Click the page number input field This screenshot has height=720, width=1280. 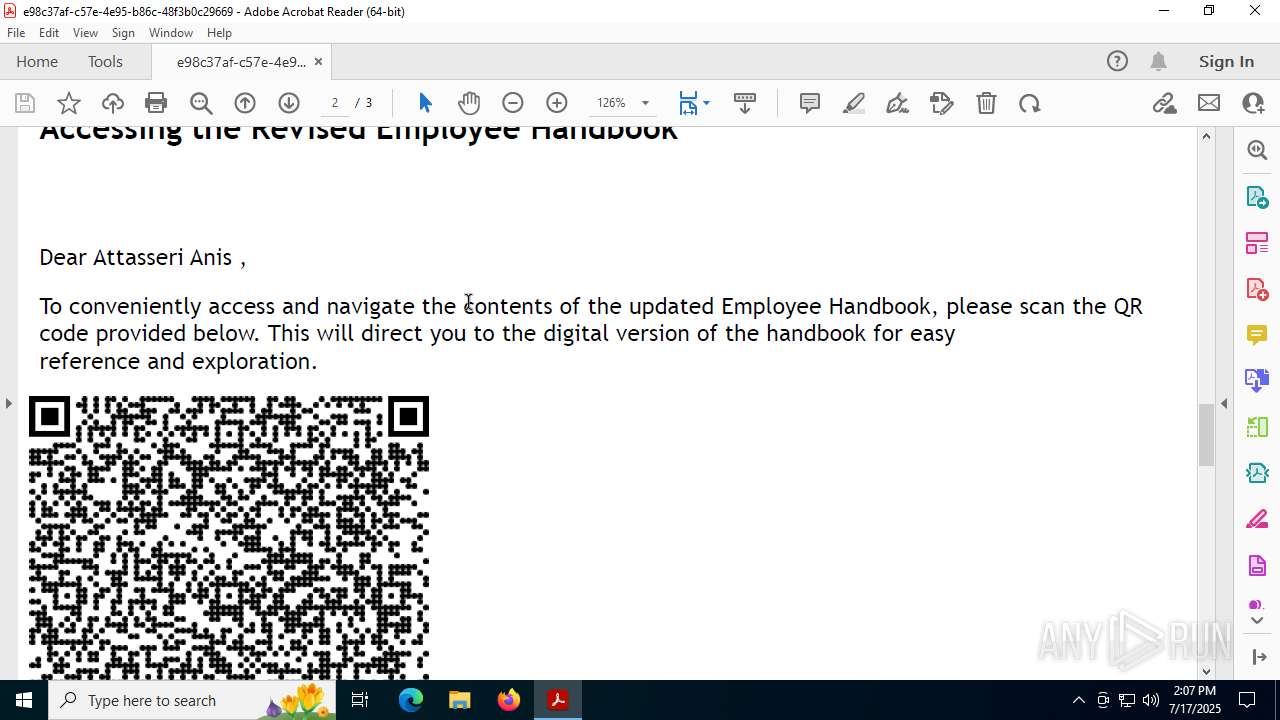pyautogui.click(x=335, y=103)
